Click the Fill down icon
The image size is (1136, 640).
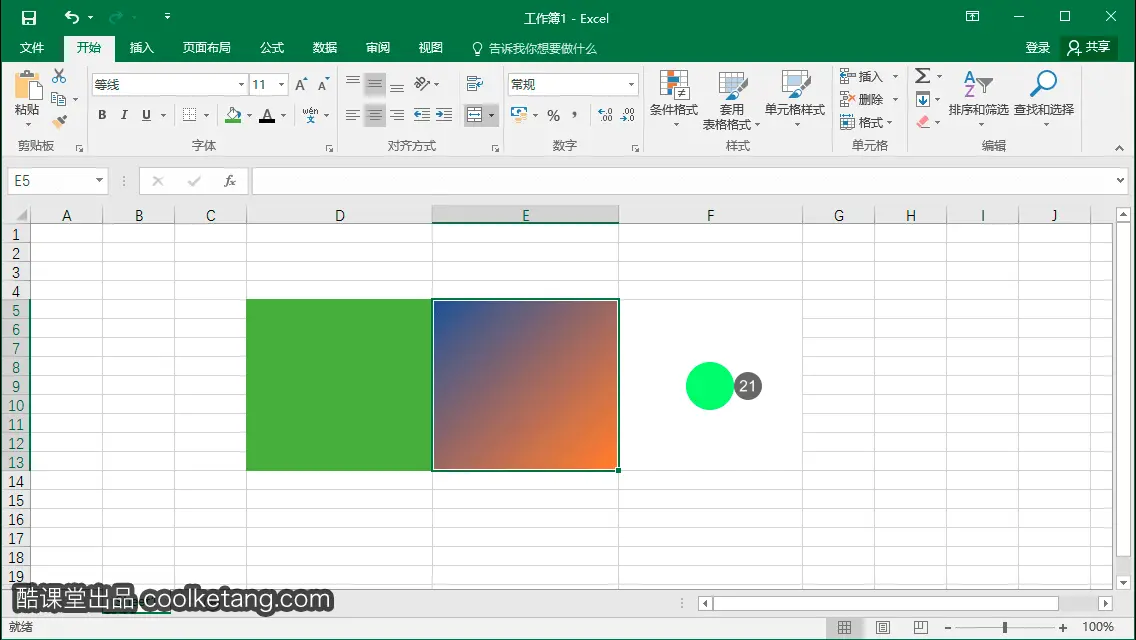point(922,99)
